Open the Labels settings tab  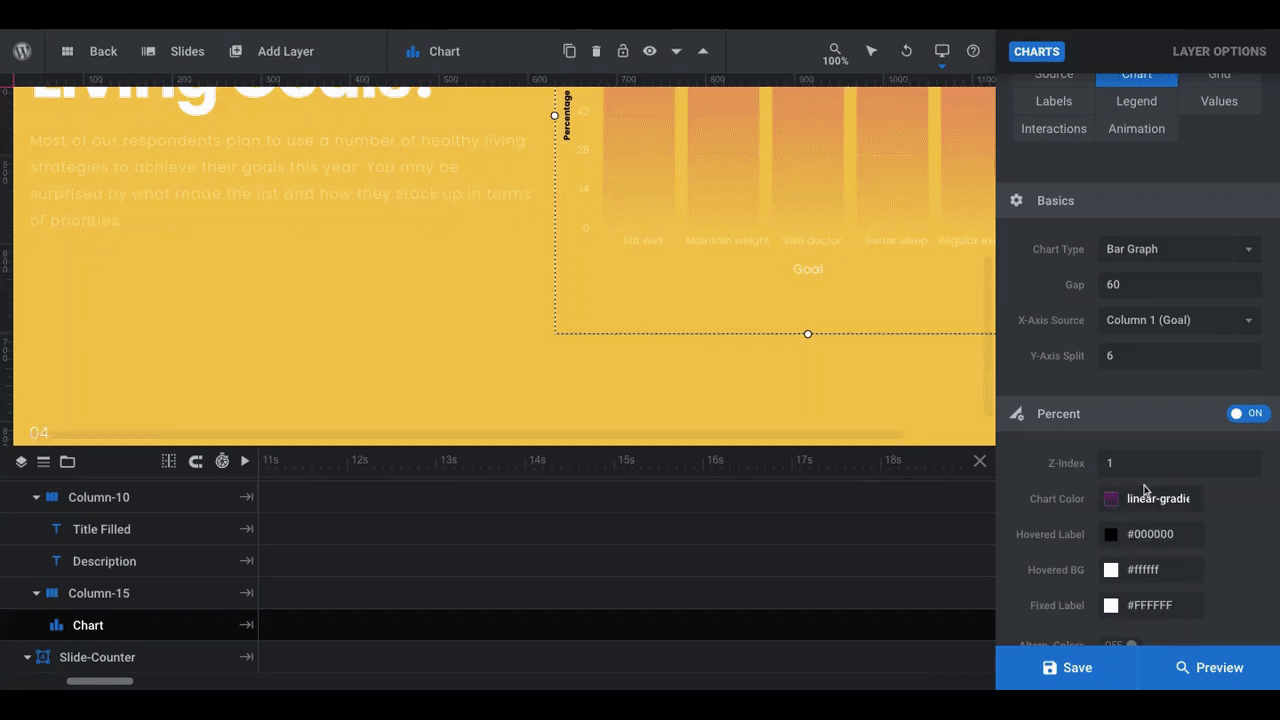click(1054, 101)
